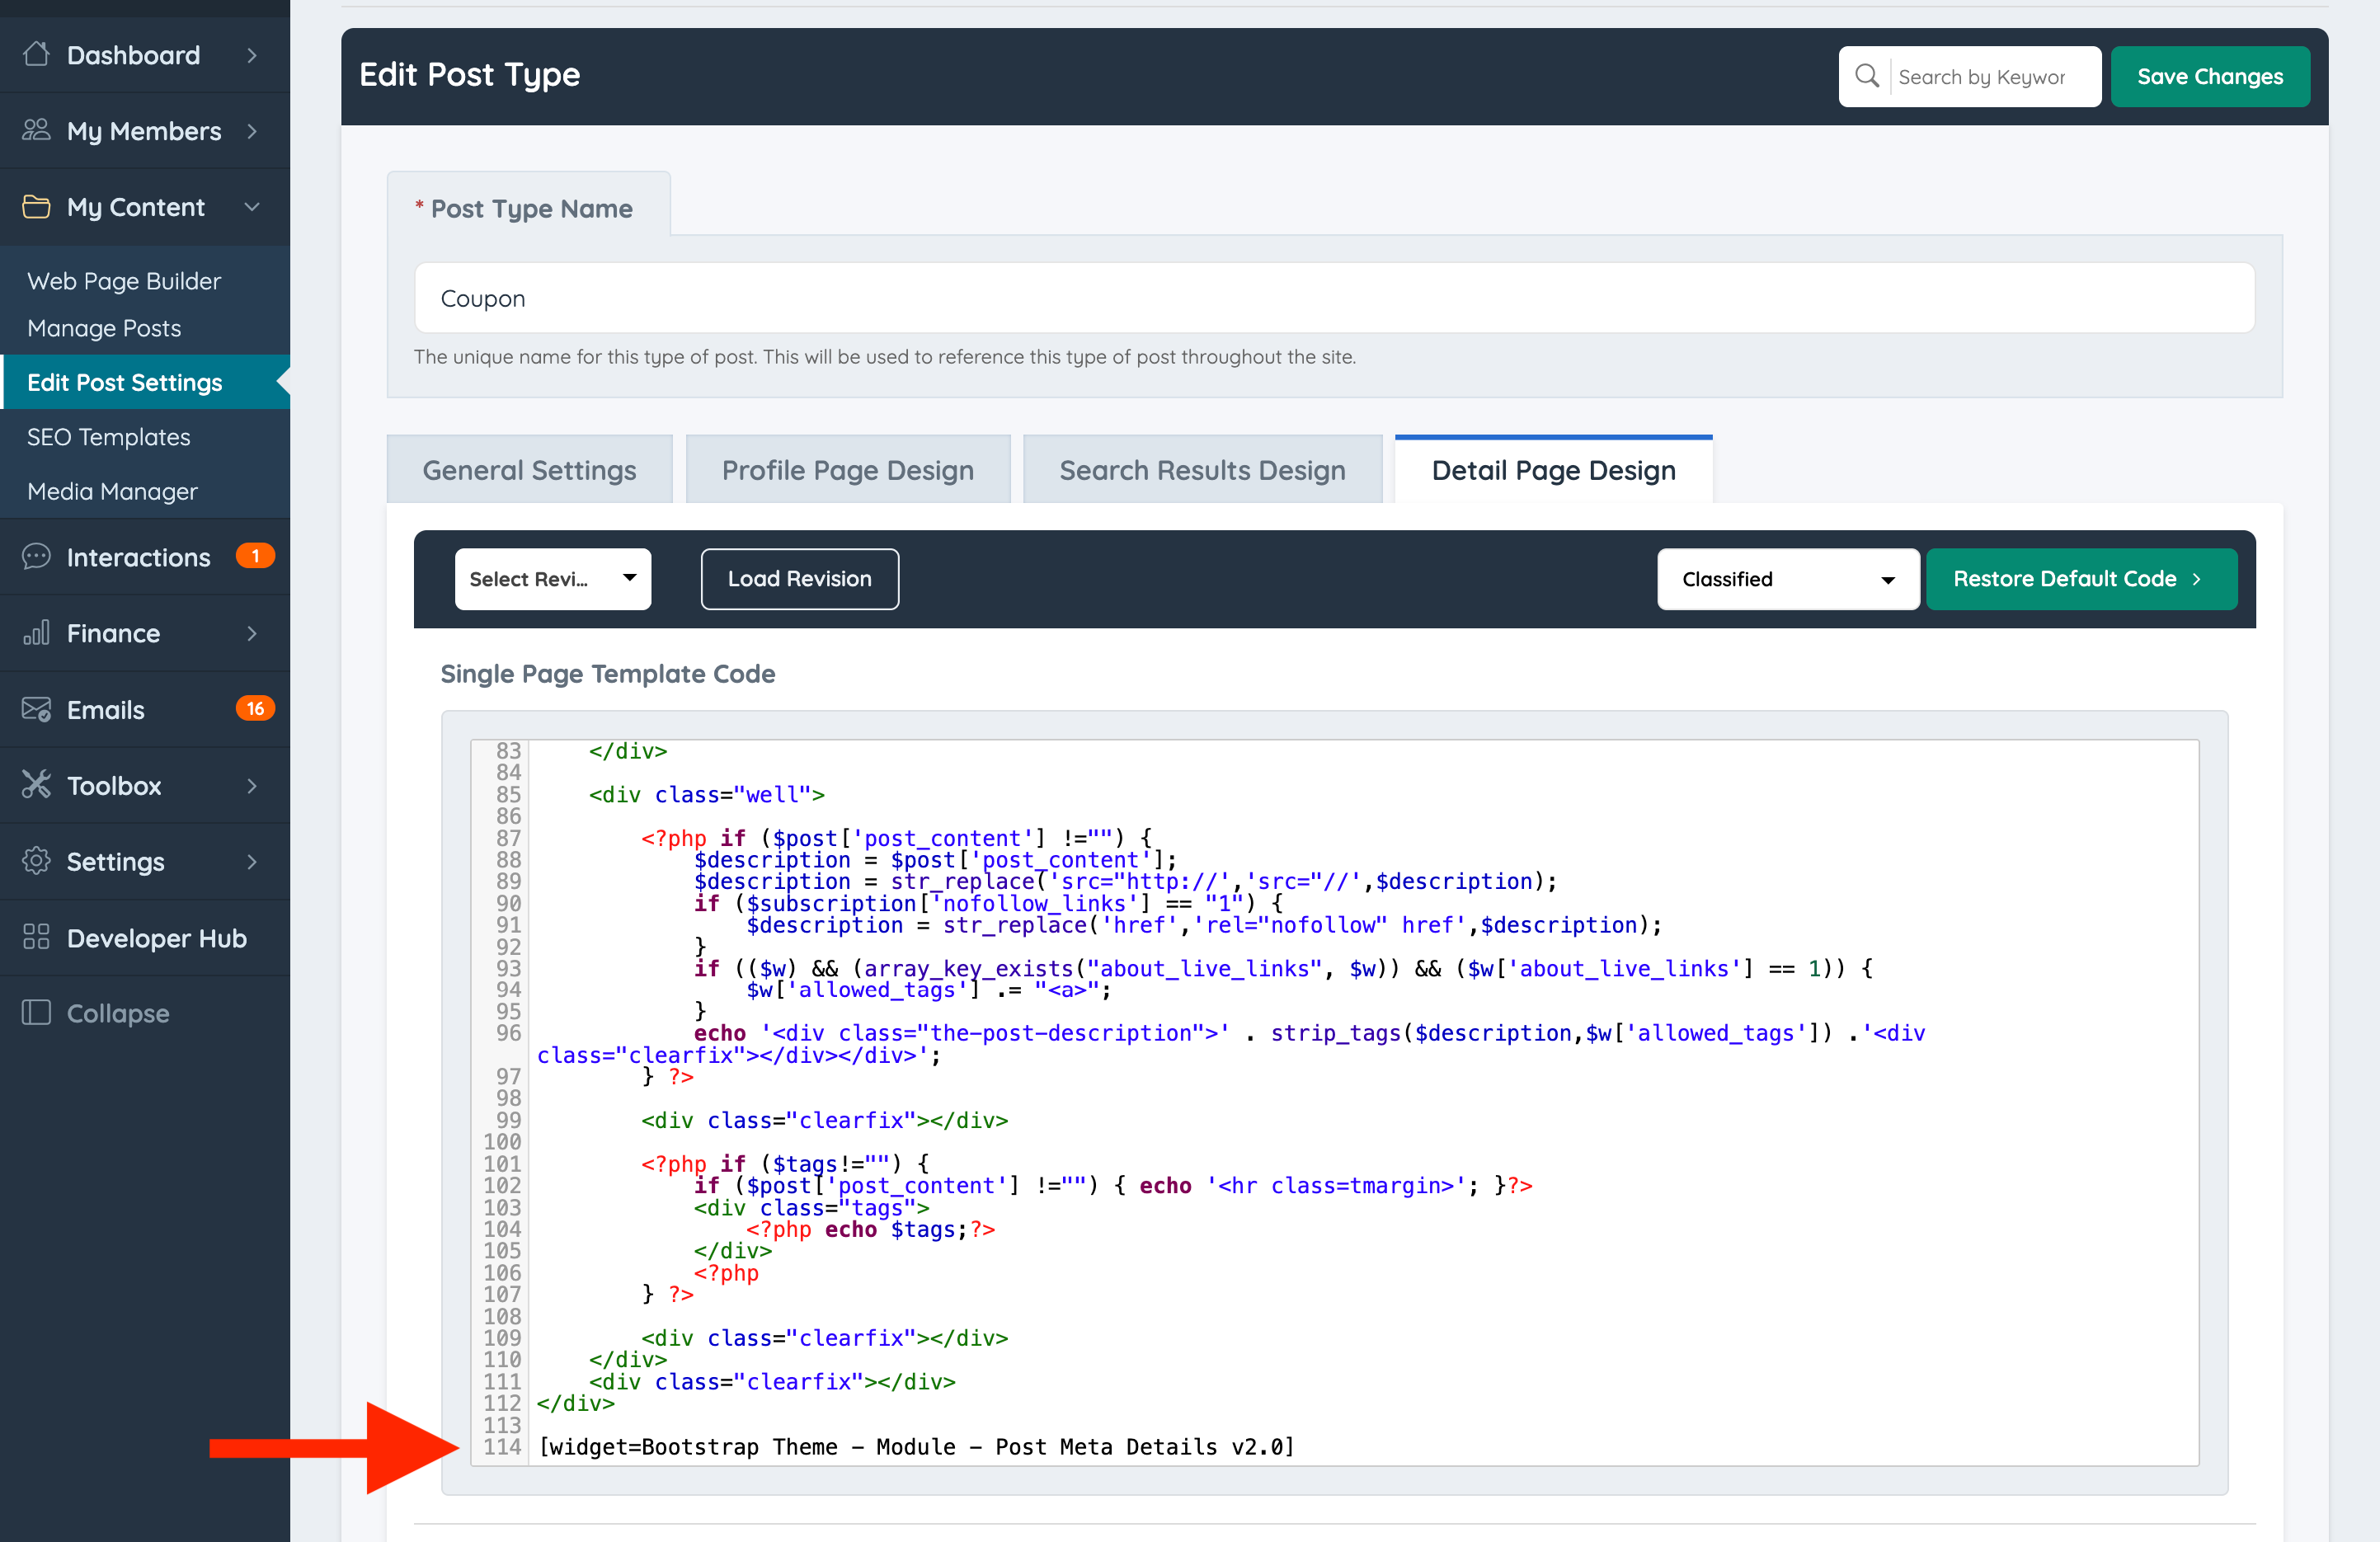Screen dimensions: 2380x1542
Task: Click code line 114 widget shortcode
Action: click(916, 1446)
